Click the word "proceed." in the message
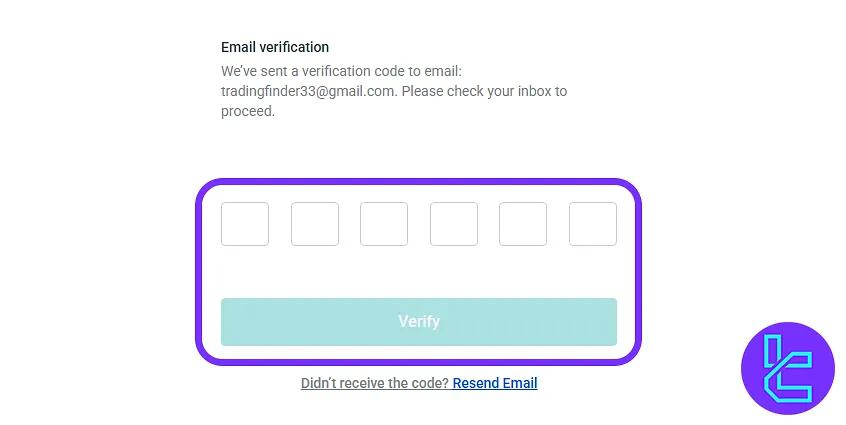 248,111
